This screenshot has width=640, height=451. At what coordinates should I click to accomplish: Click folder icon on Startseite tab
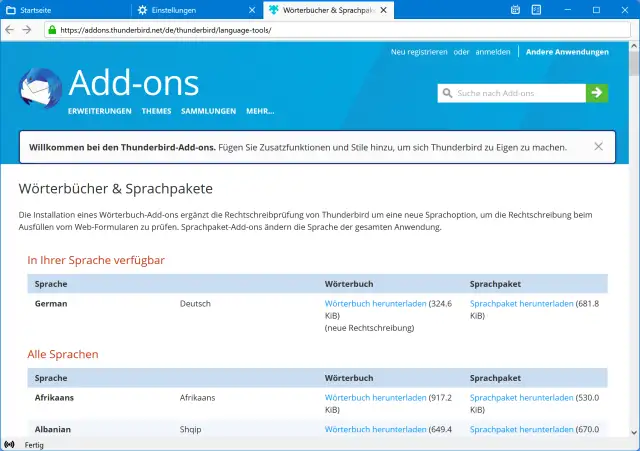11,10
